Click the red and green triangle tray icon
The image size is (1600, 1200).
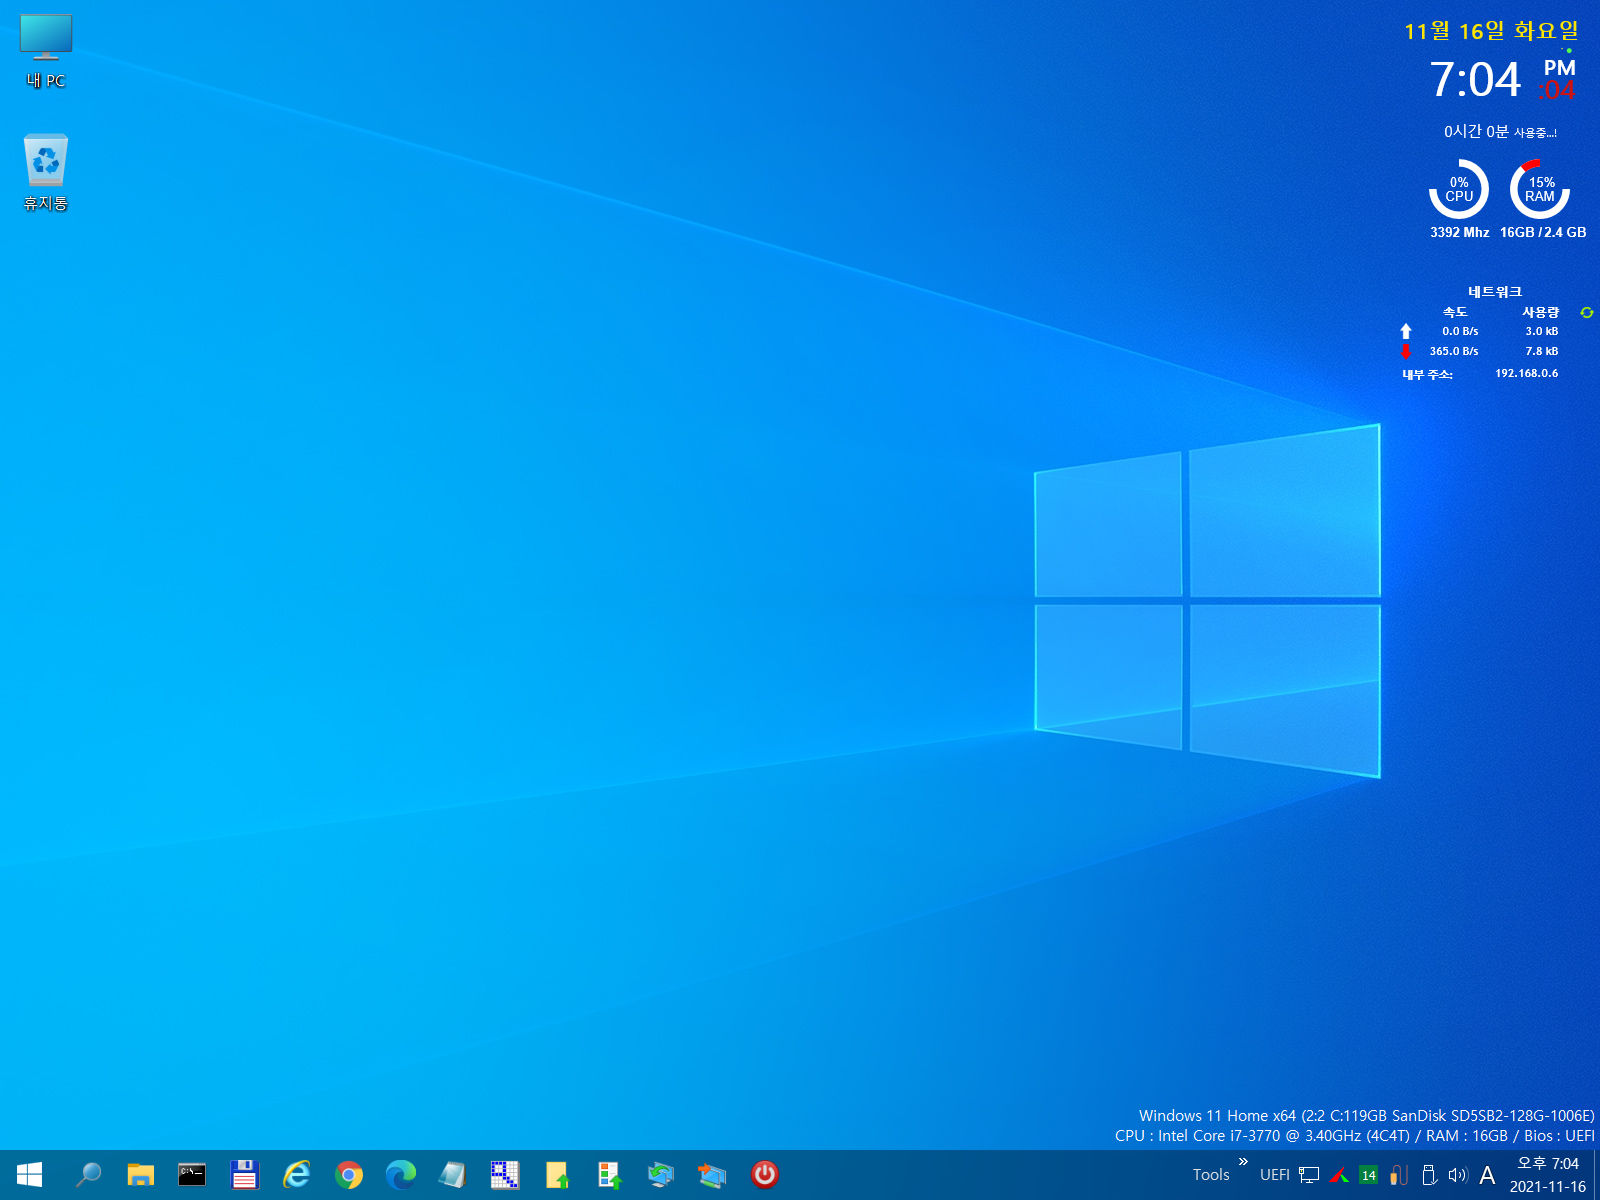[x=1340, y=1175]
